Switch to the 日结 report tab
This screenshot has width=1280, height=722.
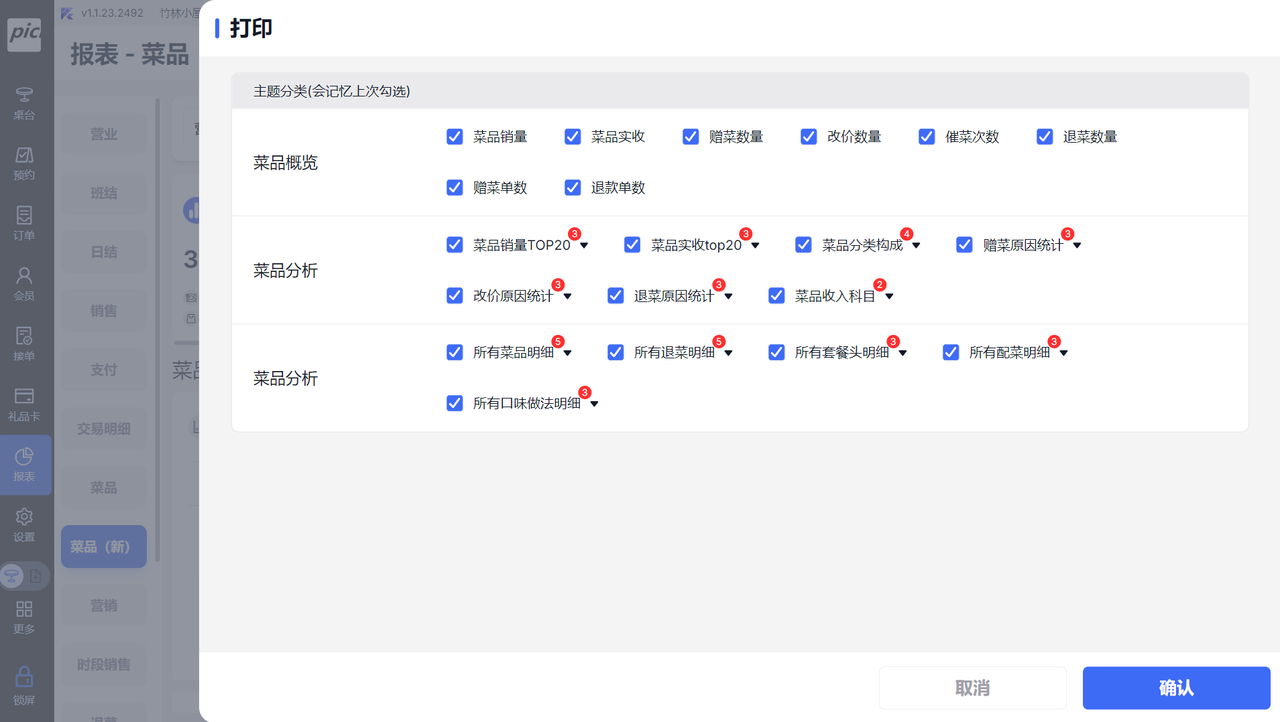[104, 252]
